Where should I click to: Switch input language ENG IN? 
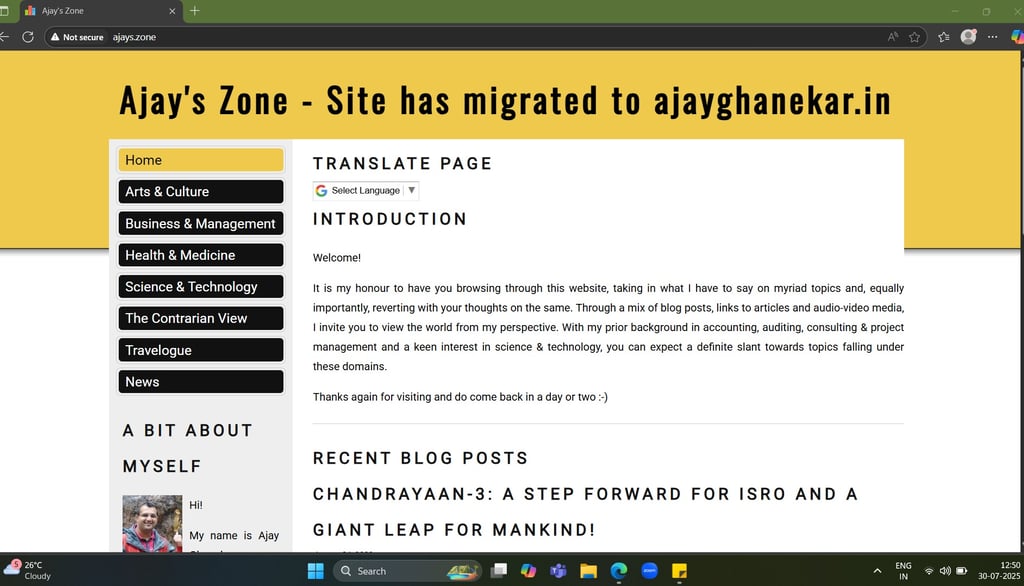click(903, 571)
